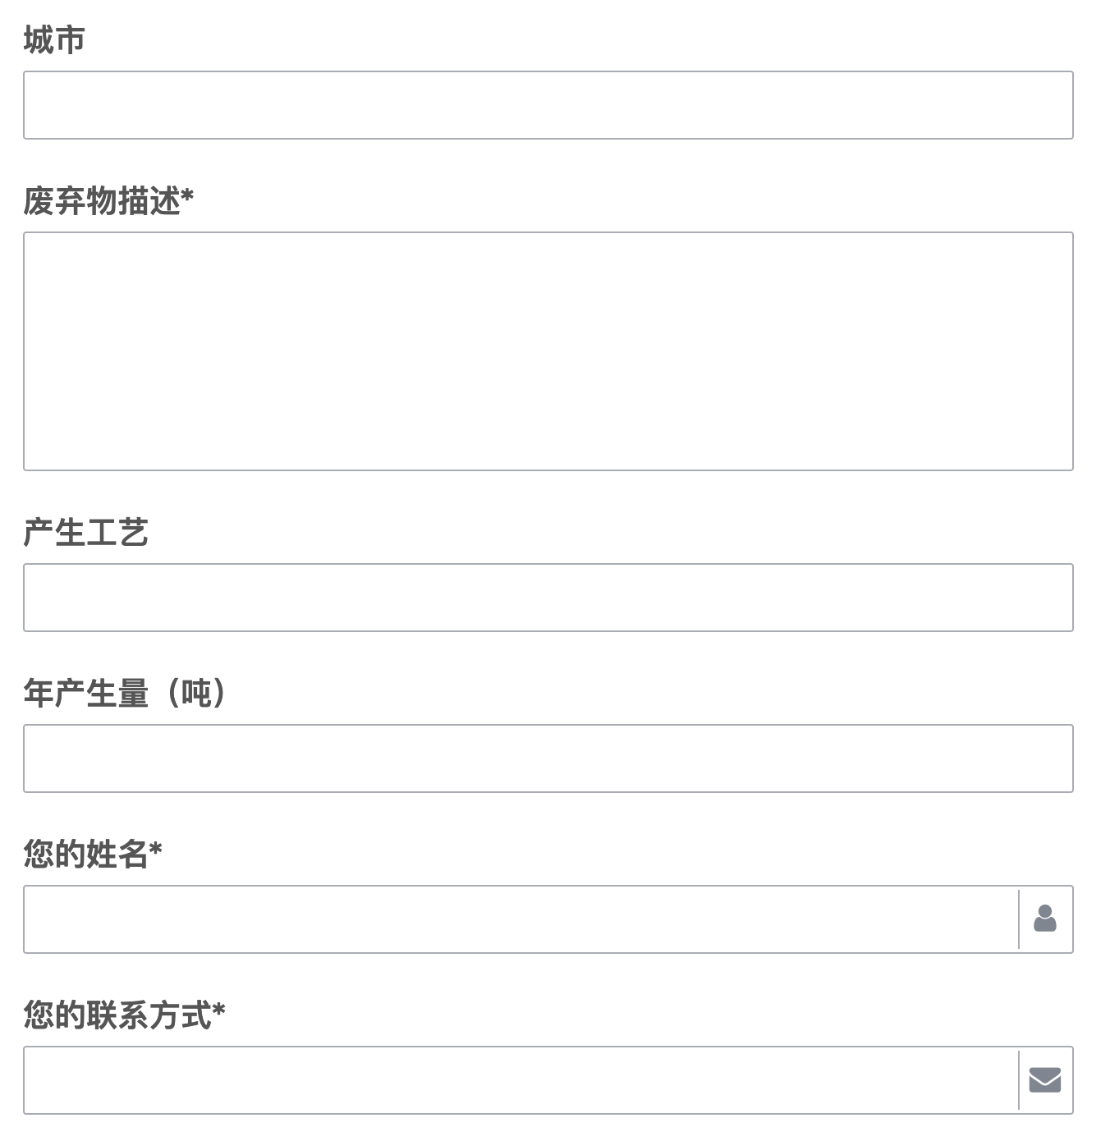Click the 废弃物描述 label text
Viewport: 1110px width, 1141px height.
pyautogui.click(x=102, y=201)
